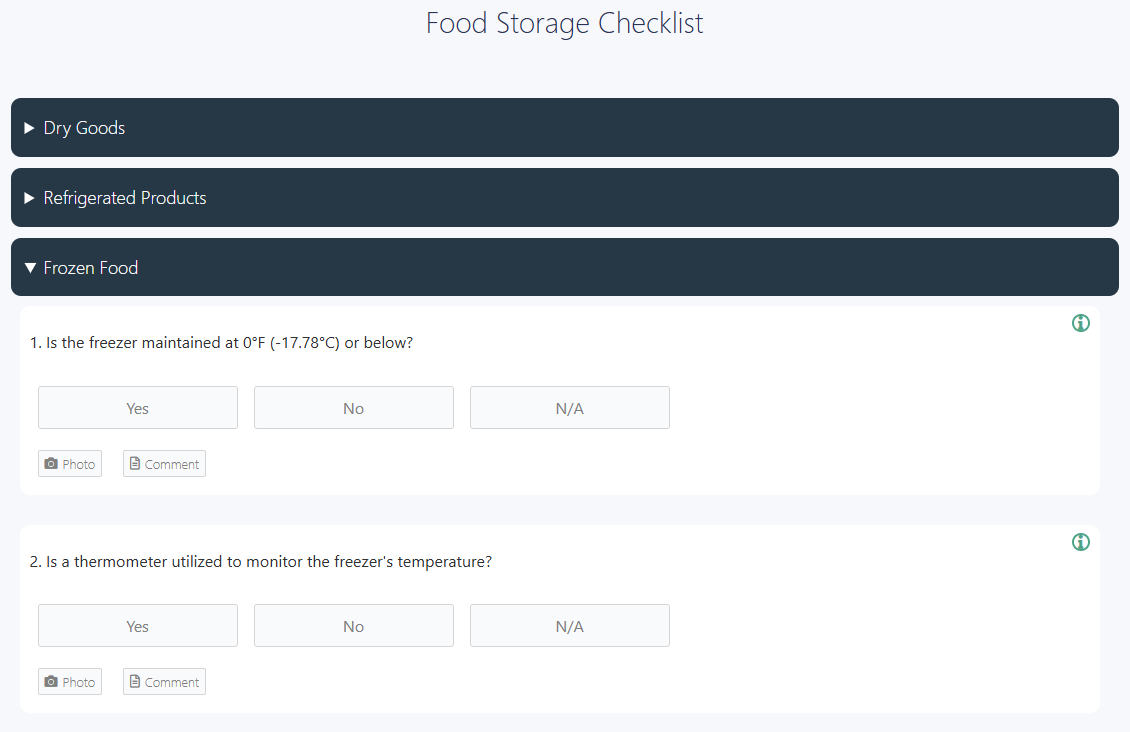This screenshot has width=1130, height=732.
Task: Choose N/A for the thermometer question
Action: pyautogui.click(x=569, y=625)
